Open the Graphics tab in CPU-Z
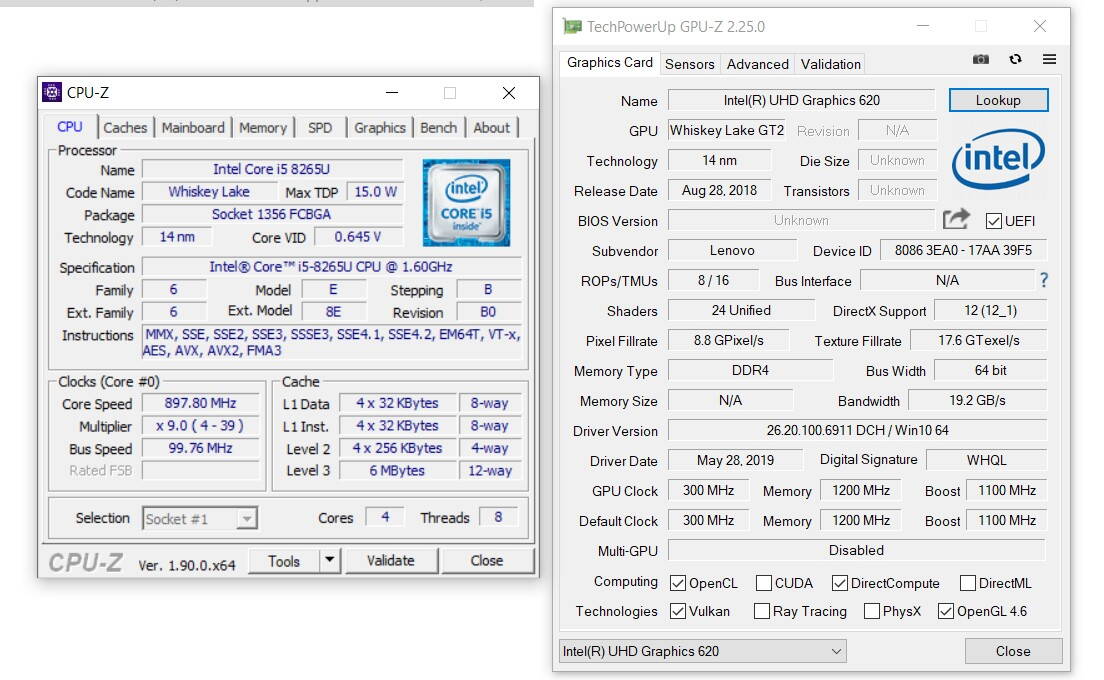The height and width of the screenshot is (680, 1104). point(380,127)
